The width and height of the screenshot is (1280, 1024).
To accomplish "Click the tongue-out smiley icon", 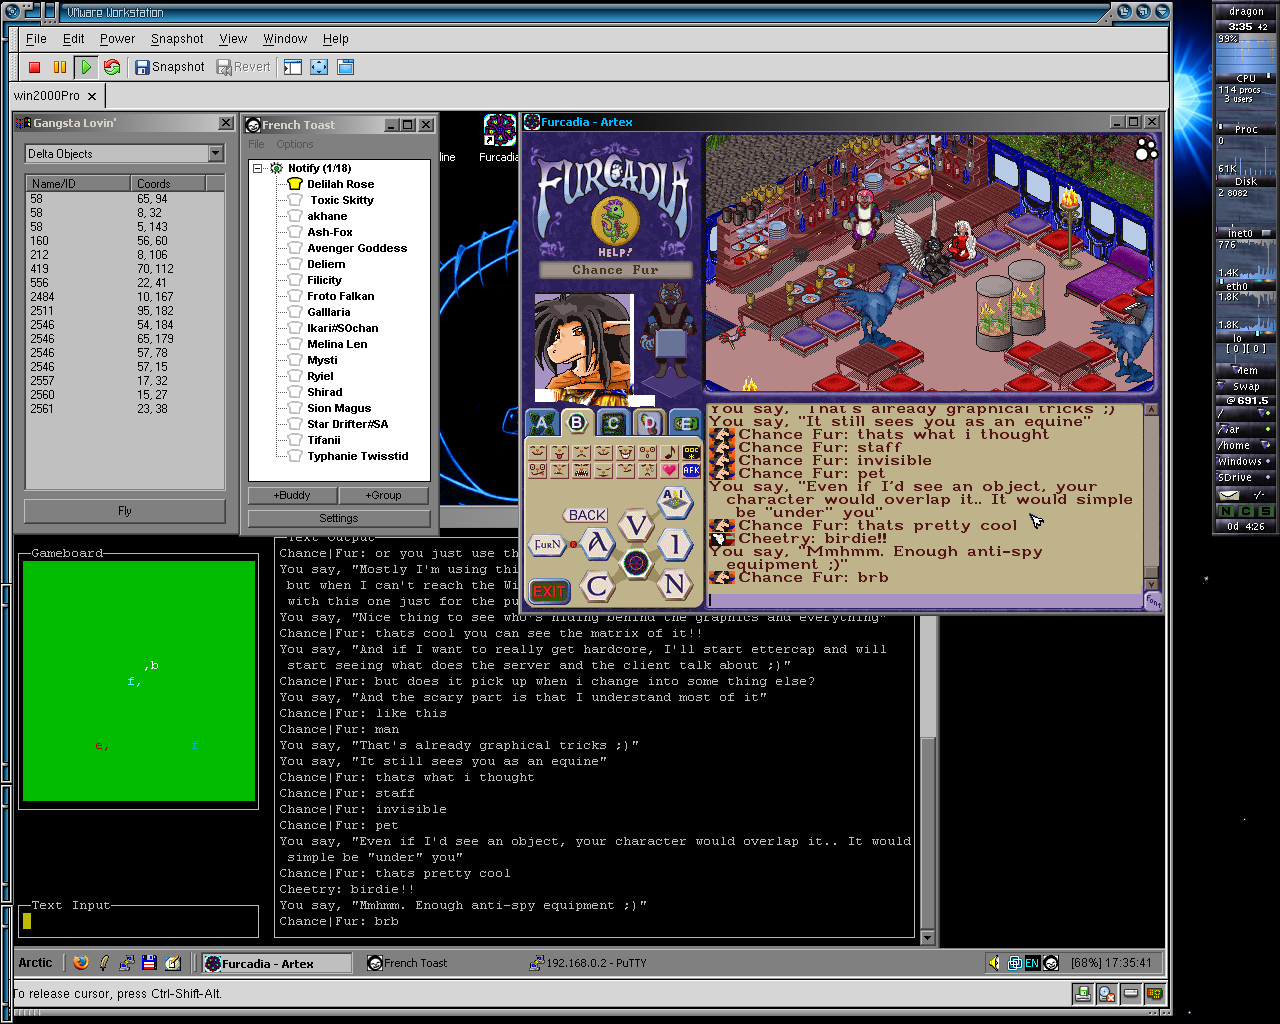I will click(559, 453).
